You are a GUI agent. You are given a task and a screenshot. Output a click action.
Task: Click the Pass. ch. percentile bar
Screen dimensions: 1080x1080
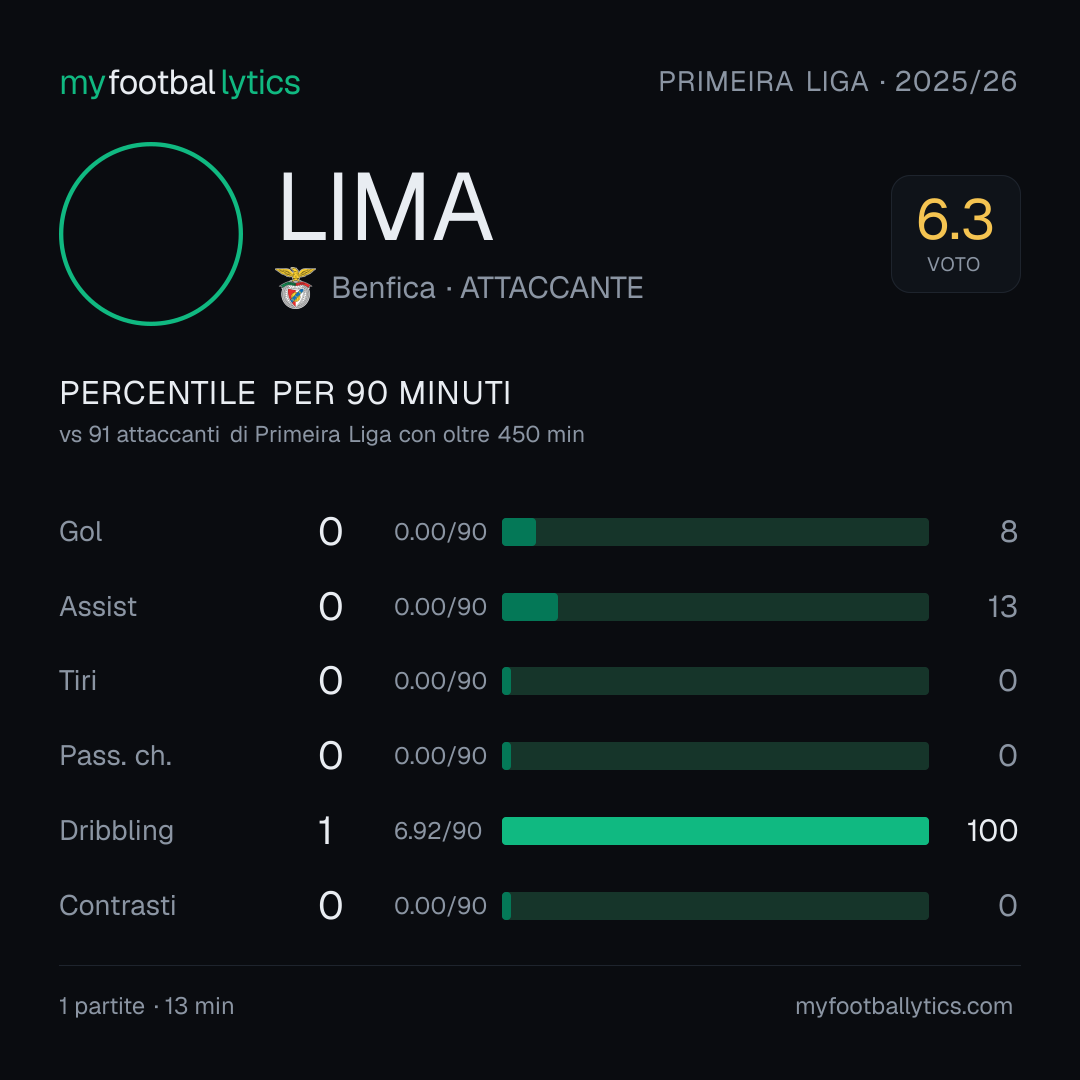715,756
